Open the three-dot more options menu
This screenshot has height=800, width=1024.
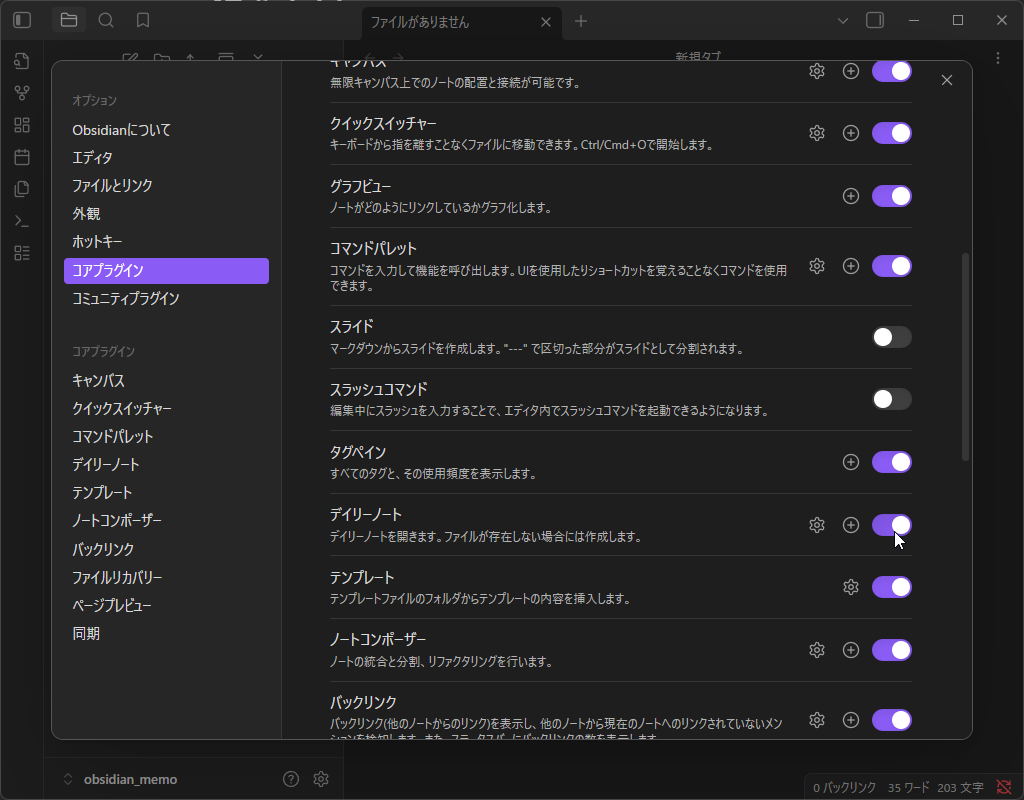pyautogui.click(x=997, y=58)
